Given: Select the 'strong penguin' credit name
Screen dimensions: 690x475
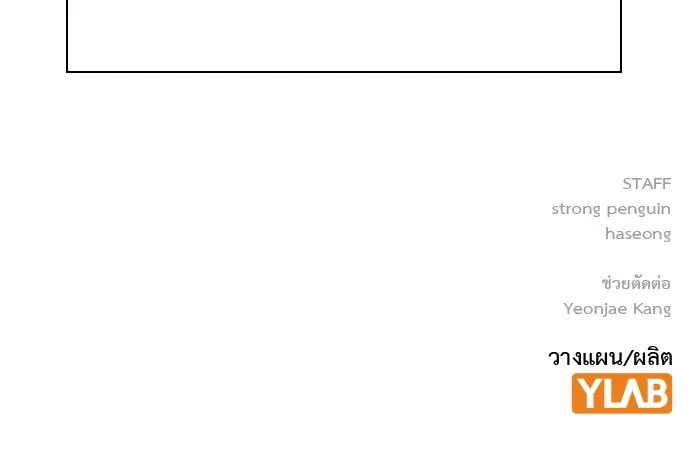Looking at the screenshot, I should [611, 209].
